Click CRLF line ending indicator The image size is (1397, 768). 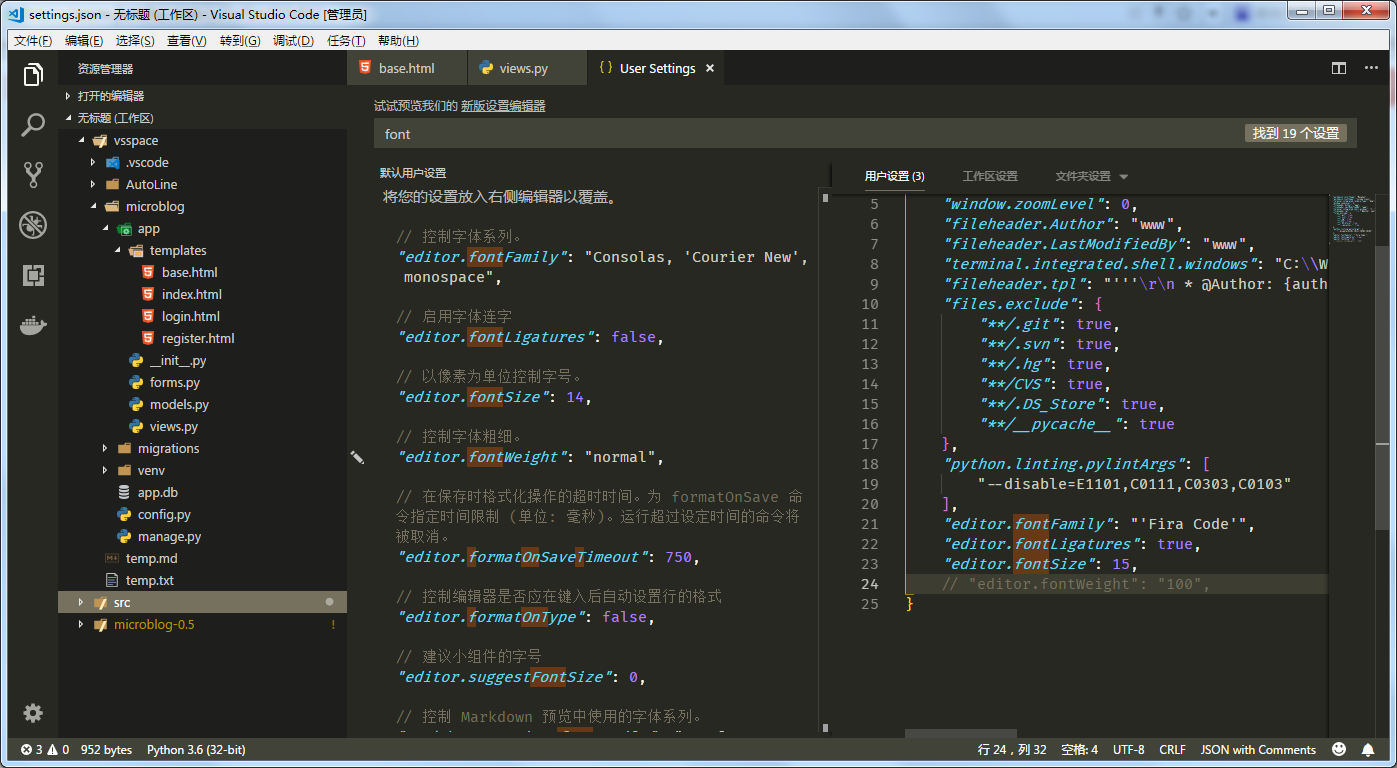[1172, 750]
